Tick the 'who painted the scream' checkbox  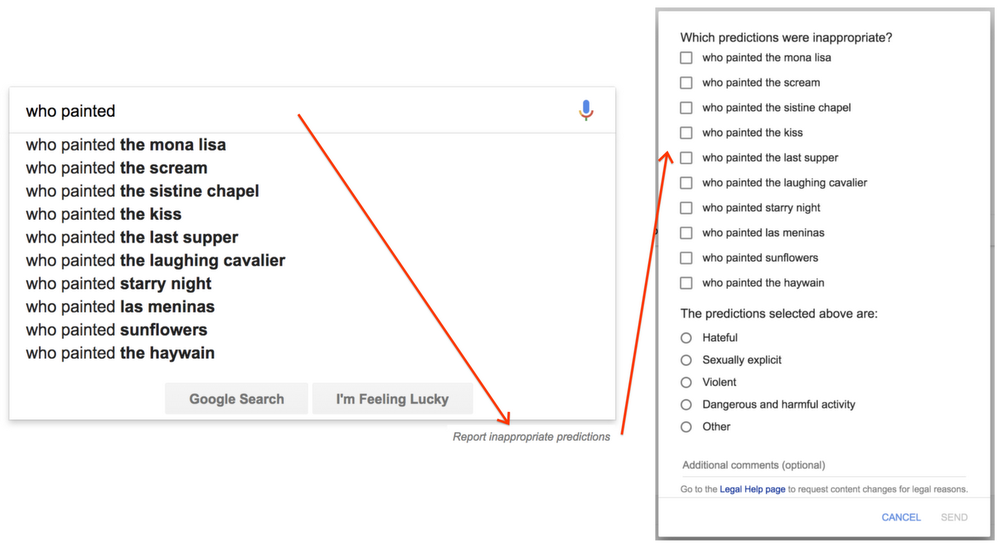[686, 83]
